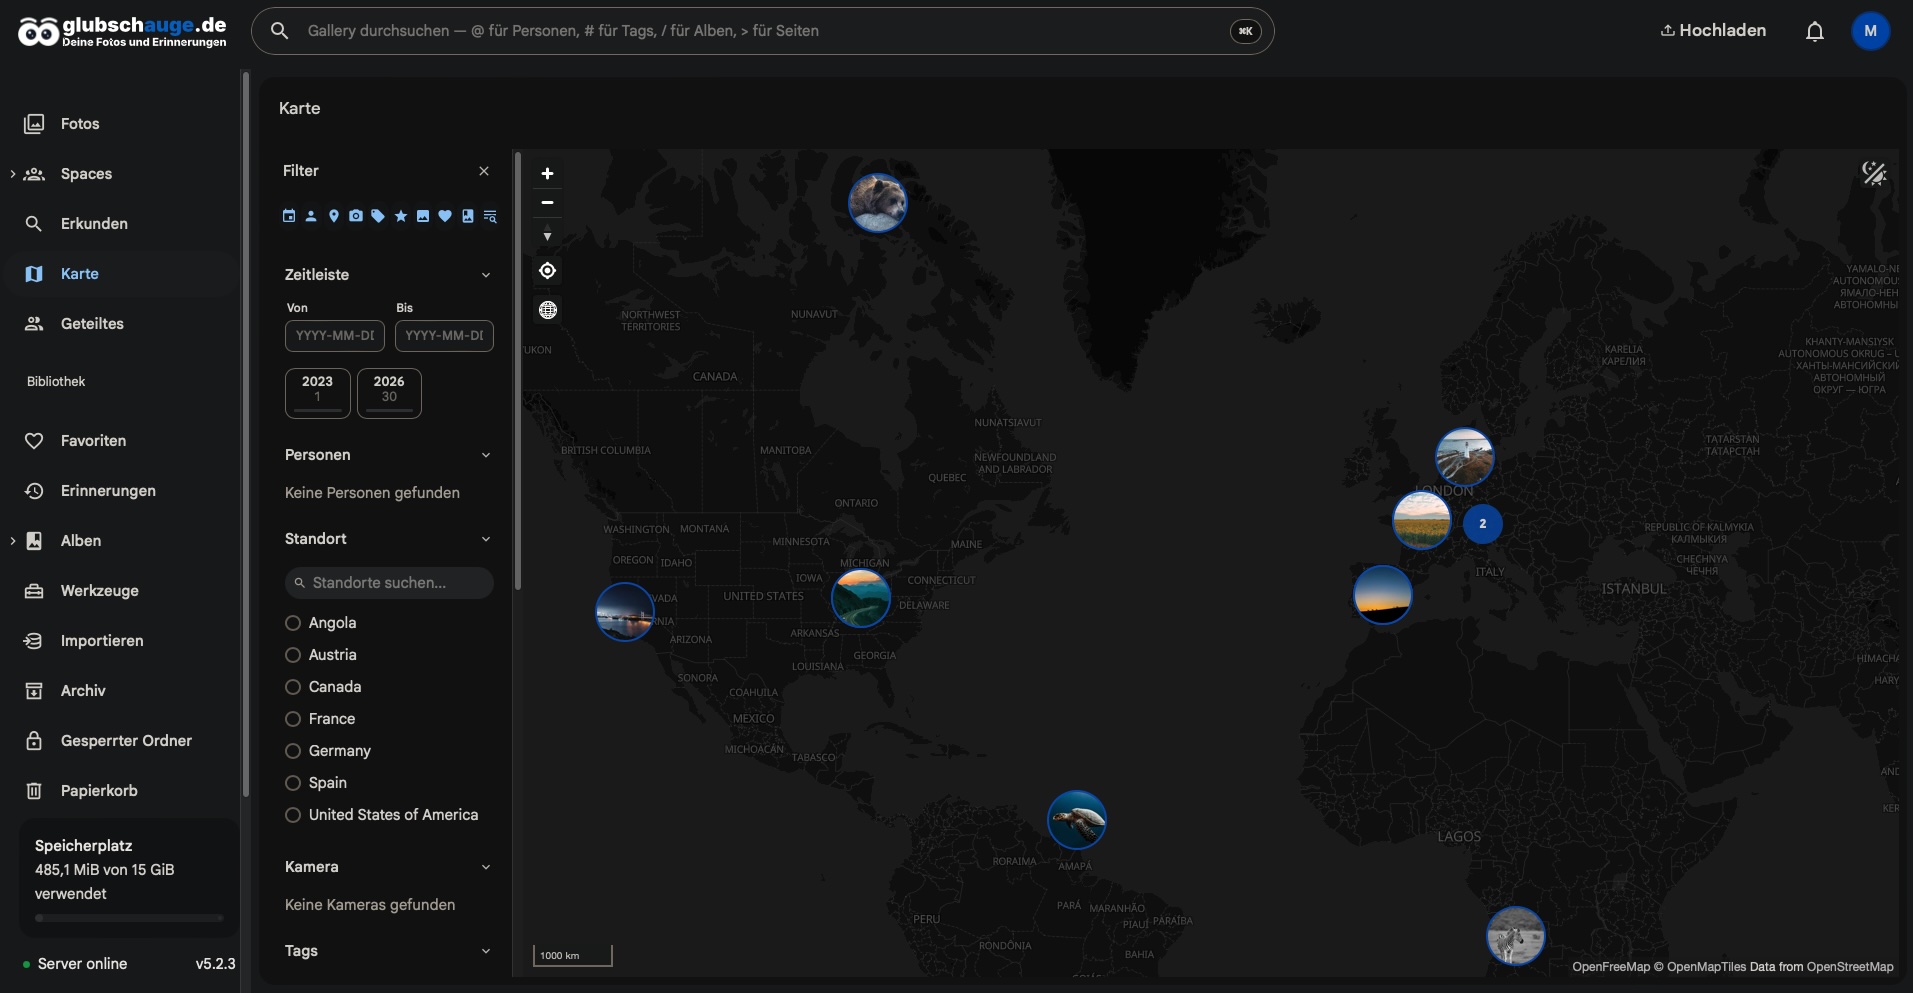Viewport: 1913px width, 993px height.
Task: Click the search magnifier icon in the top bar
Action: [x=280, y=31]
